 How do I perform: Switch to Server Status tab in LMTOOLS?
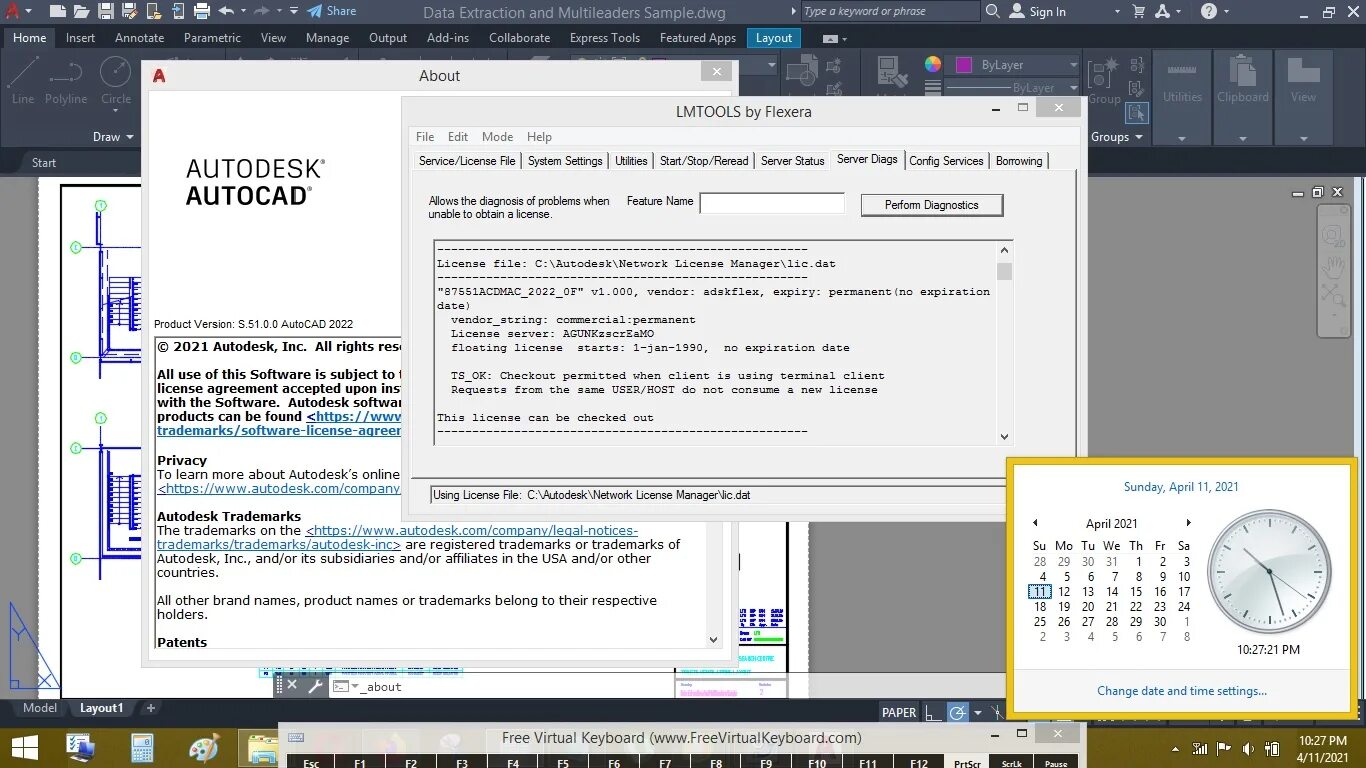(793, 161)
